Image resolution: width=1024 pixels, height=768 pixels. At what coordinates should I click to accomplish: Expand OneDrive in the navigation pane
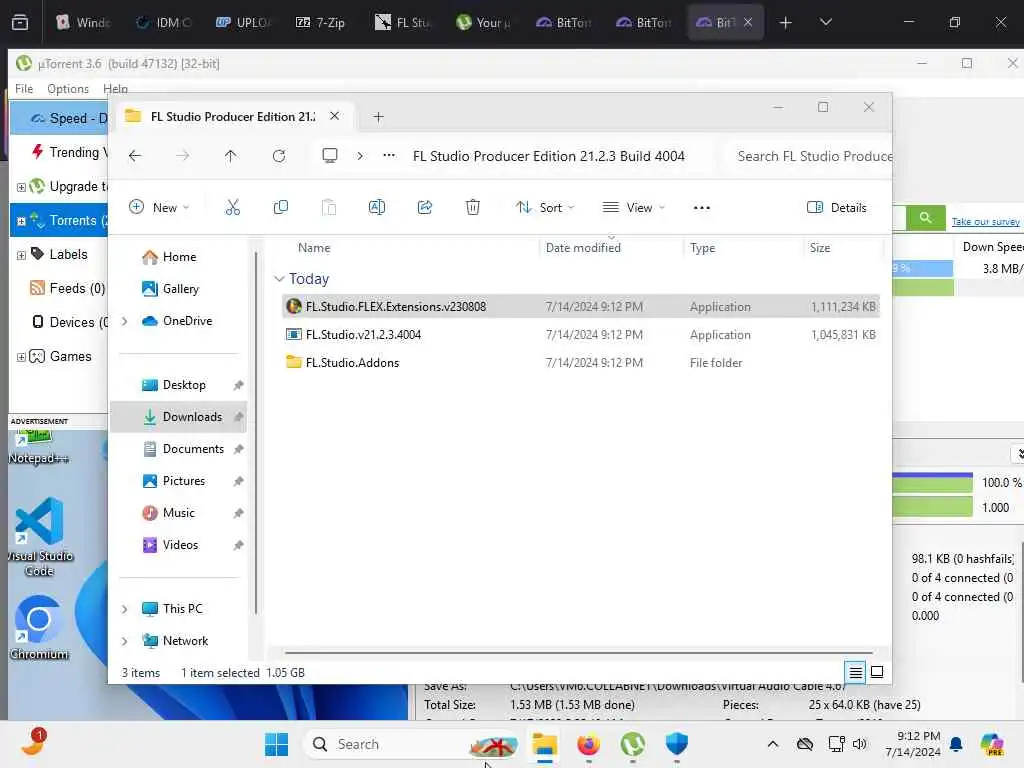pyautogui.click(x=124, y=321)
